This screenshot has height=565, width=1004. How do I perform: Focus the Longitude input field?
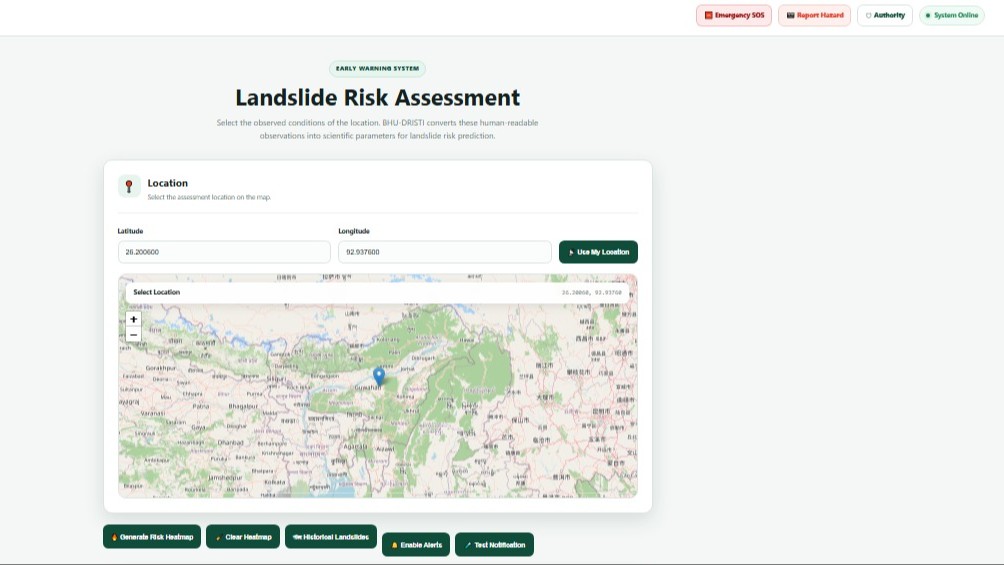pos(444,252)
